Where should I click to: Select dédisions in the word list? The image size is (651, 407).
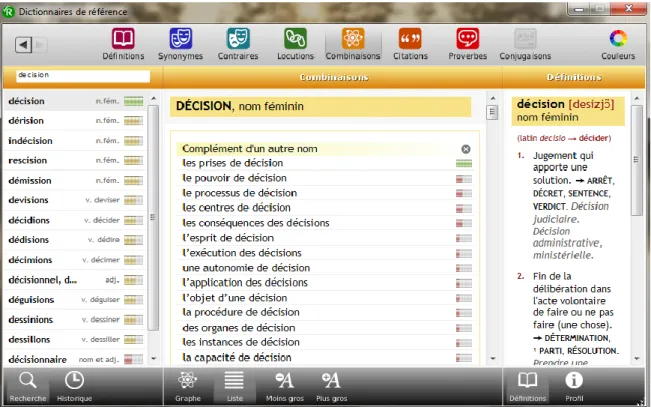click(x=76, y=240)
